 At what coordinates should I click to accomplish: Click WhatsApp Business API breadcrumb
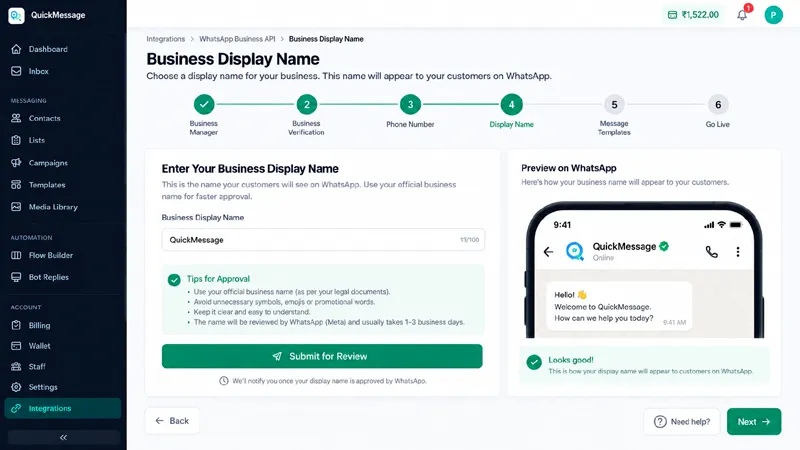tap(237, 39)
